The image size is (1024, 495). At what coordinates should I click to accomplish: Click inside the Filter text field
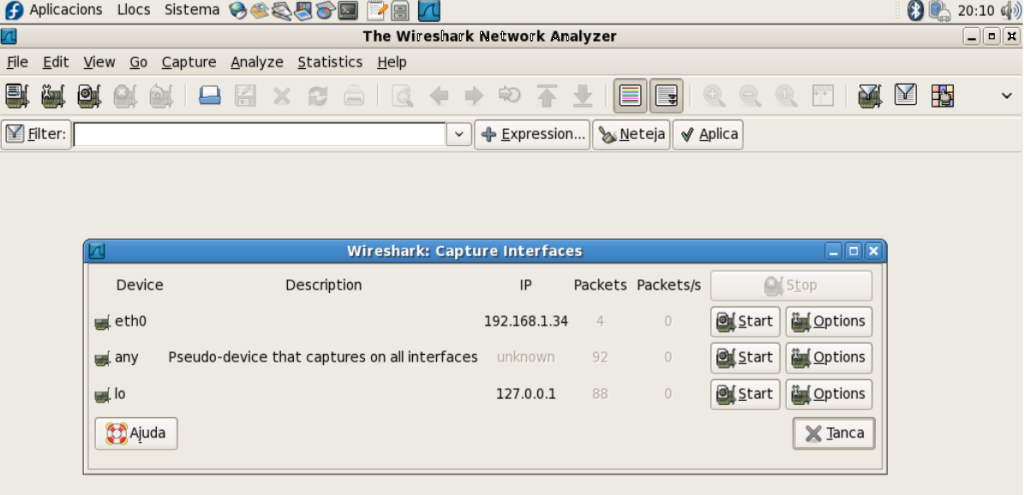pyautogui.click(x=259, y=134)
